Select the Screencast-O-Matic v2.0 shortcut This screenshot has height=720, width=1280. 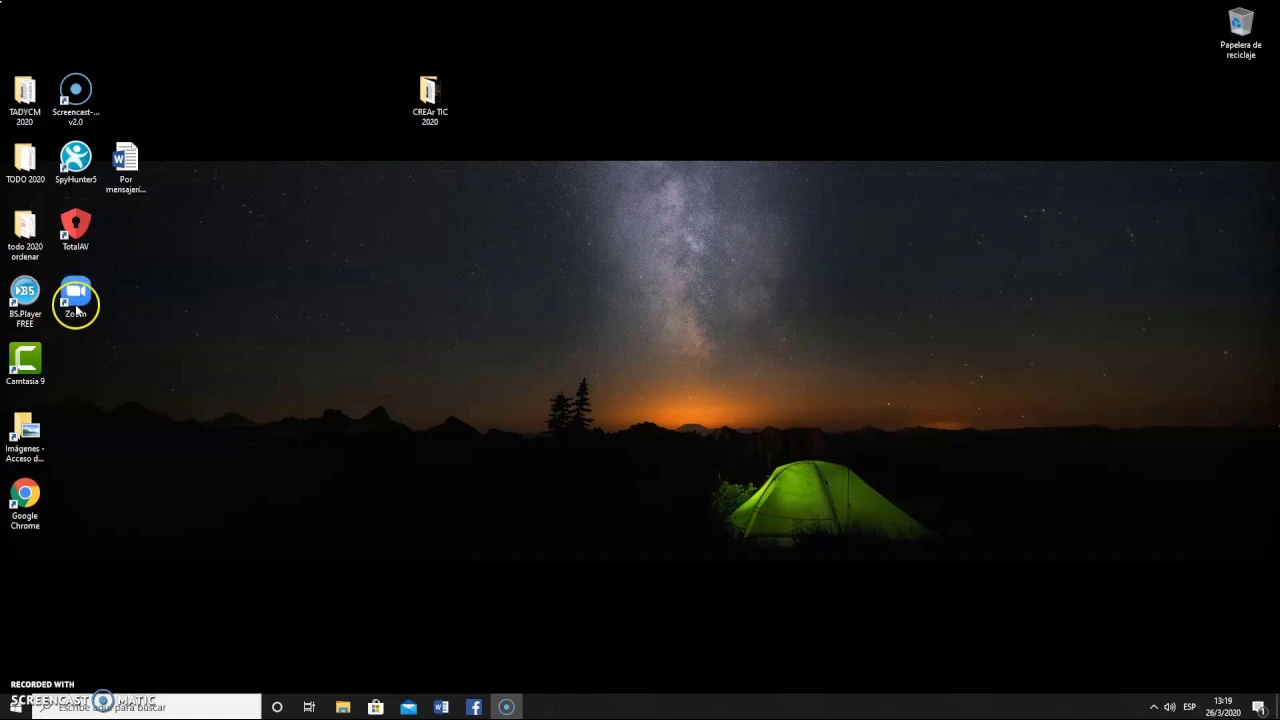76,100
